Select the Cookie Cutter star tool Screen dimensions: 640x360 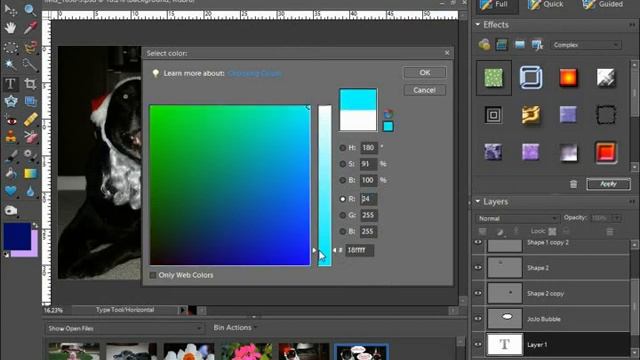[11, 101]
